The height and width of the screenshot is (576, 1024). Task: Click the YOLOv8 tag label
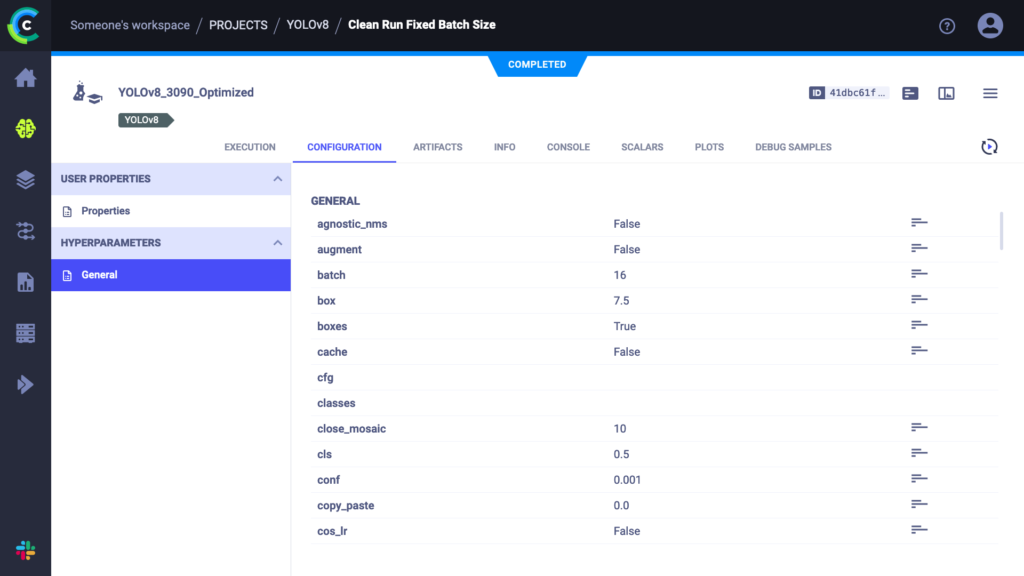click(x=145, y=120)
